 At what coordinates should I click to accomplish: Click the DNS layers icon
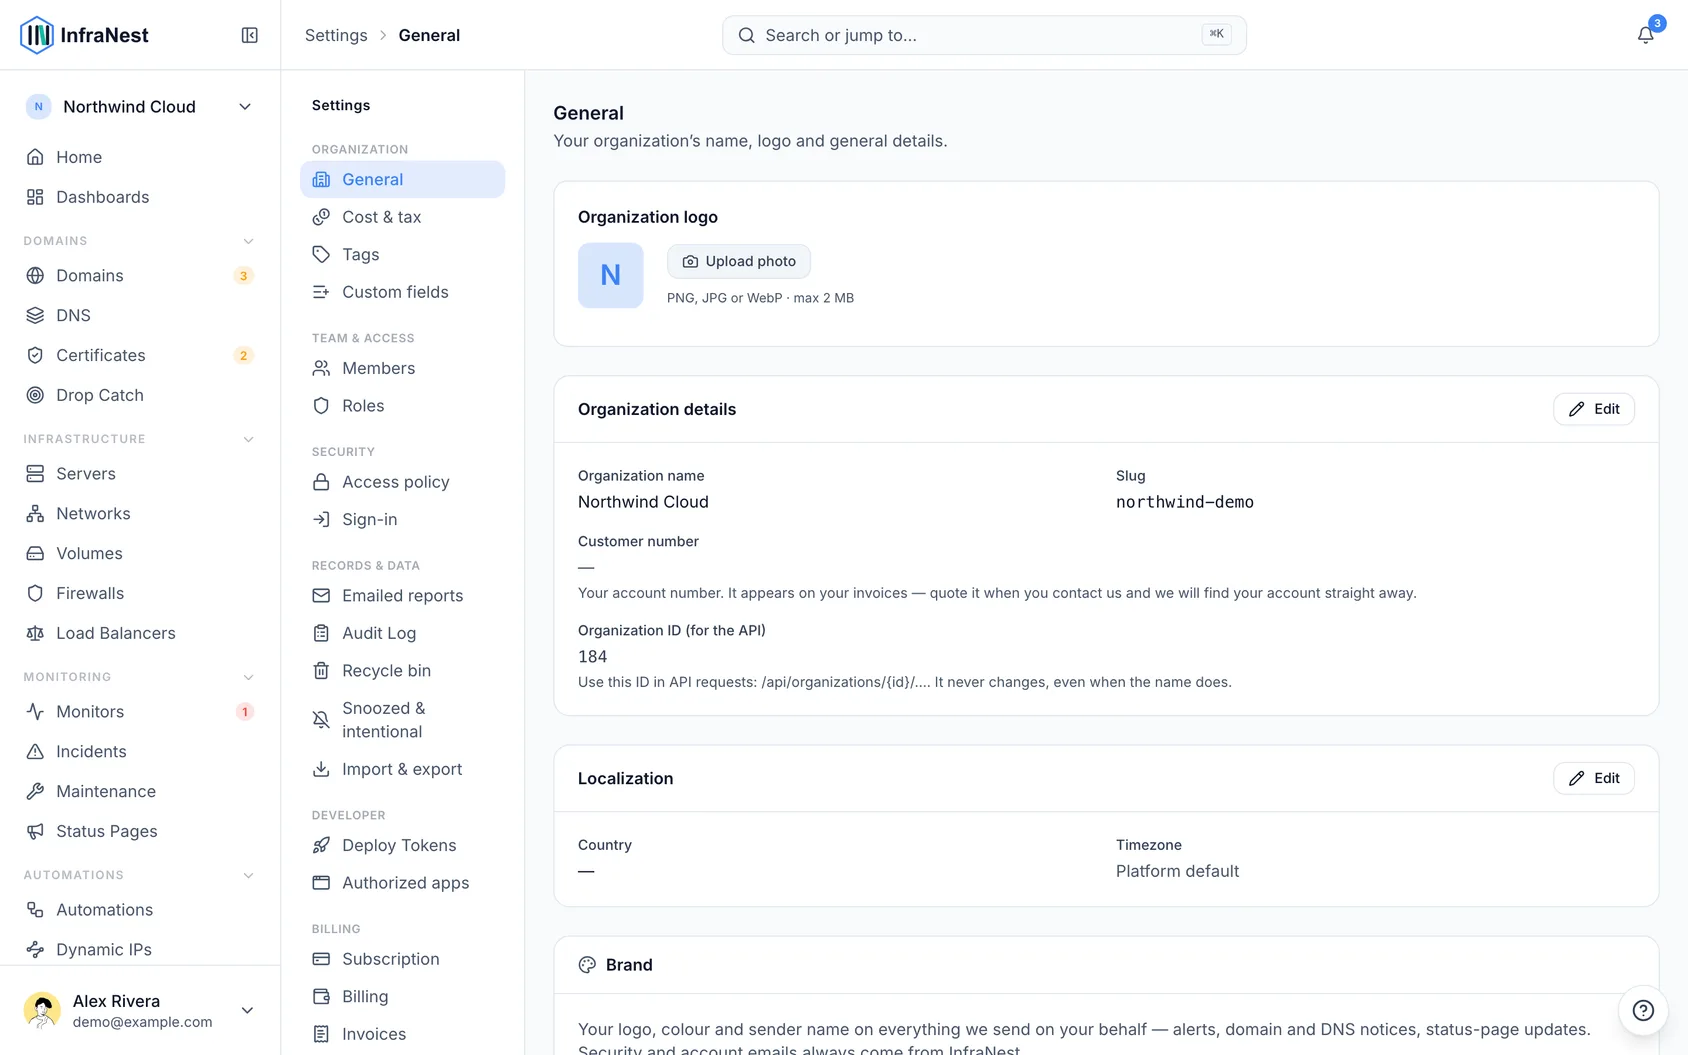tap(35, 315)
